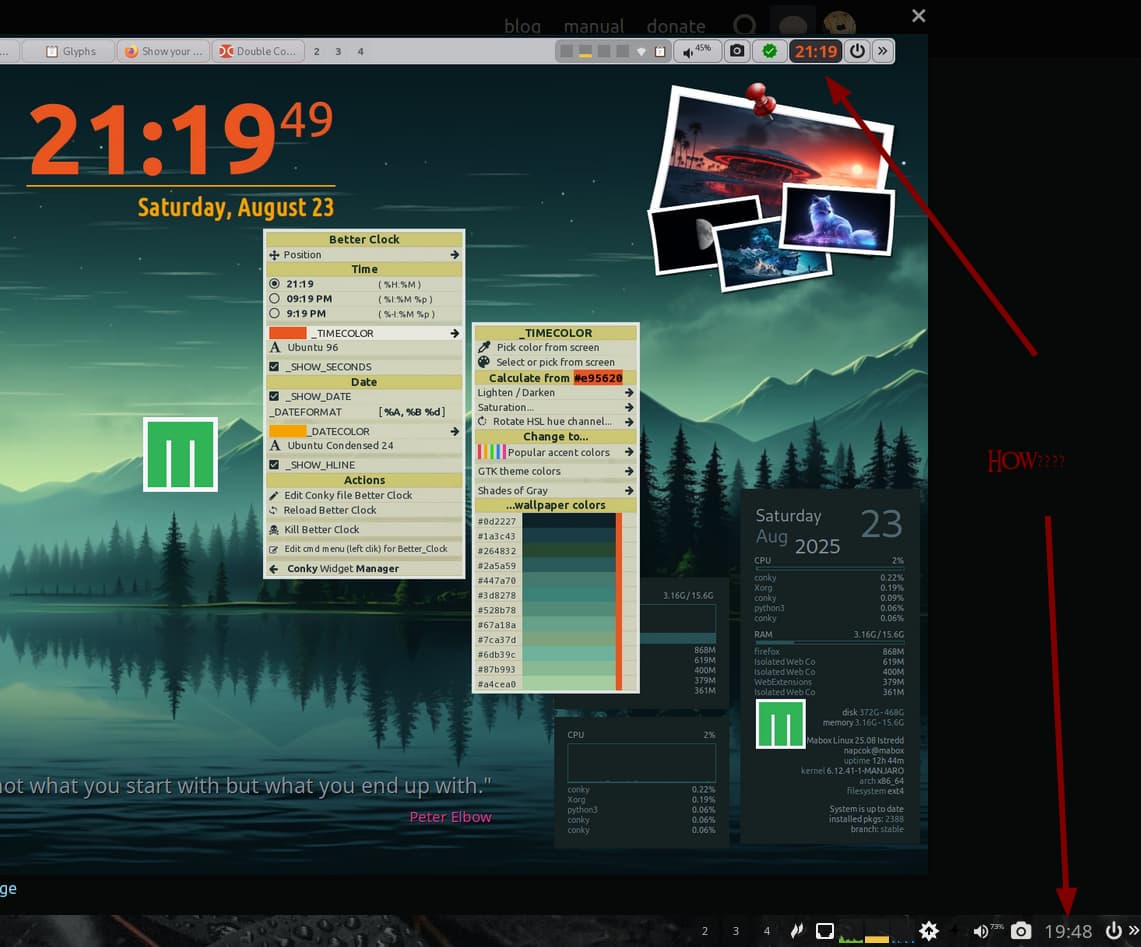Click the update notifier gear icon in bottom panel
Viewport: 1141px width, 947px height.
click(x=929, y=931)
